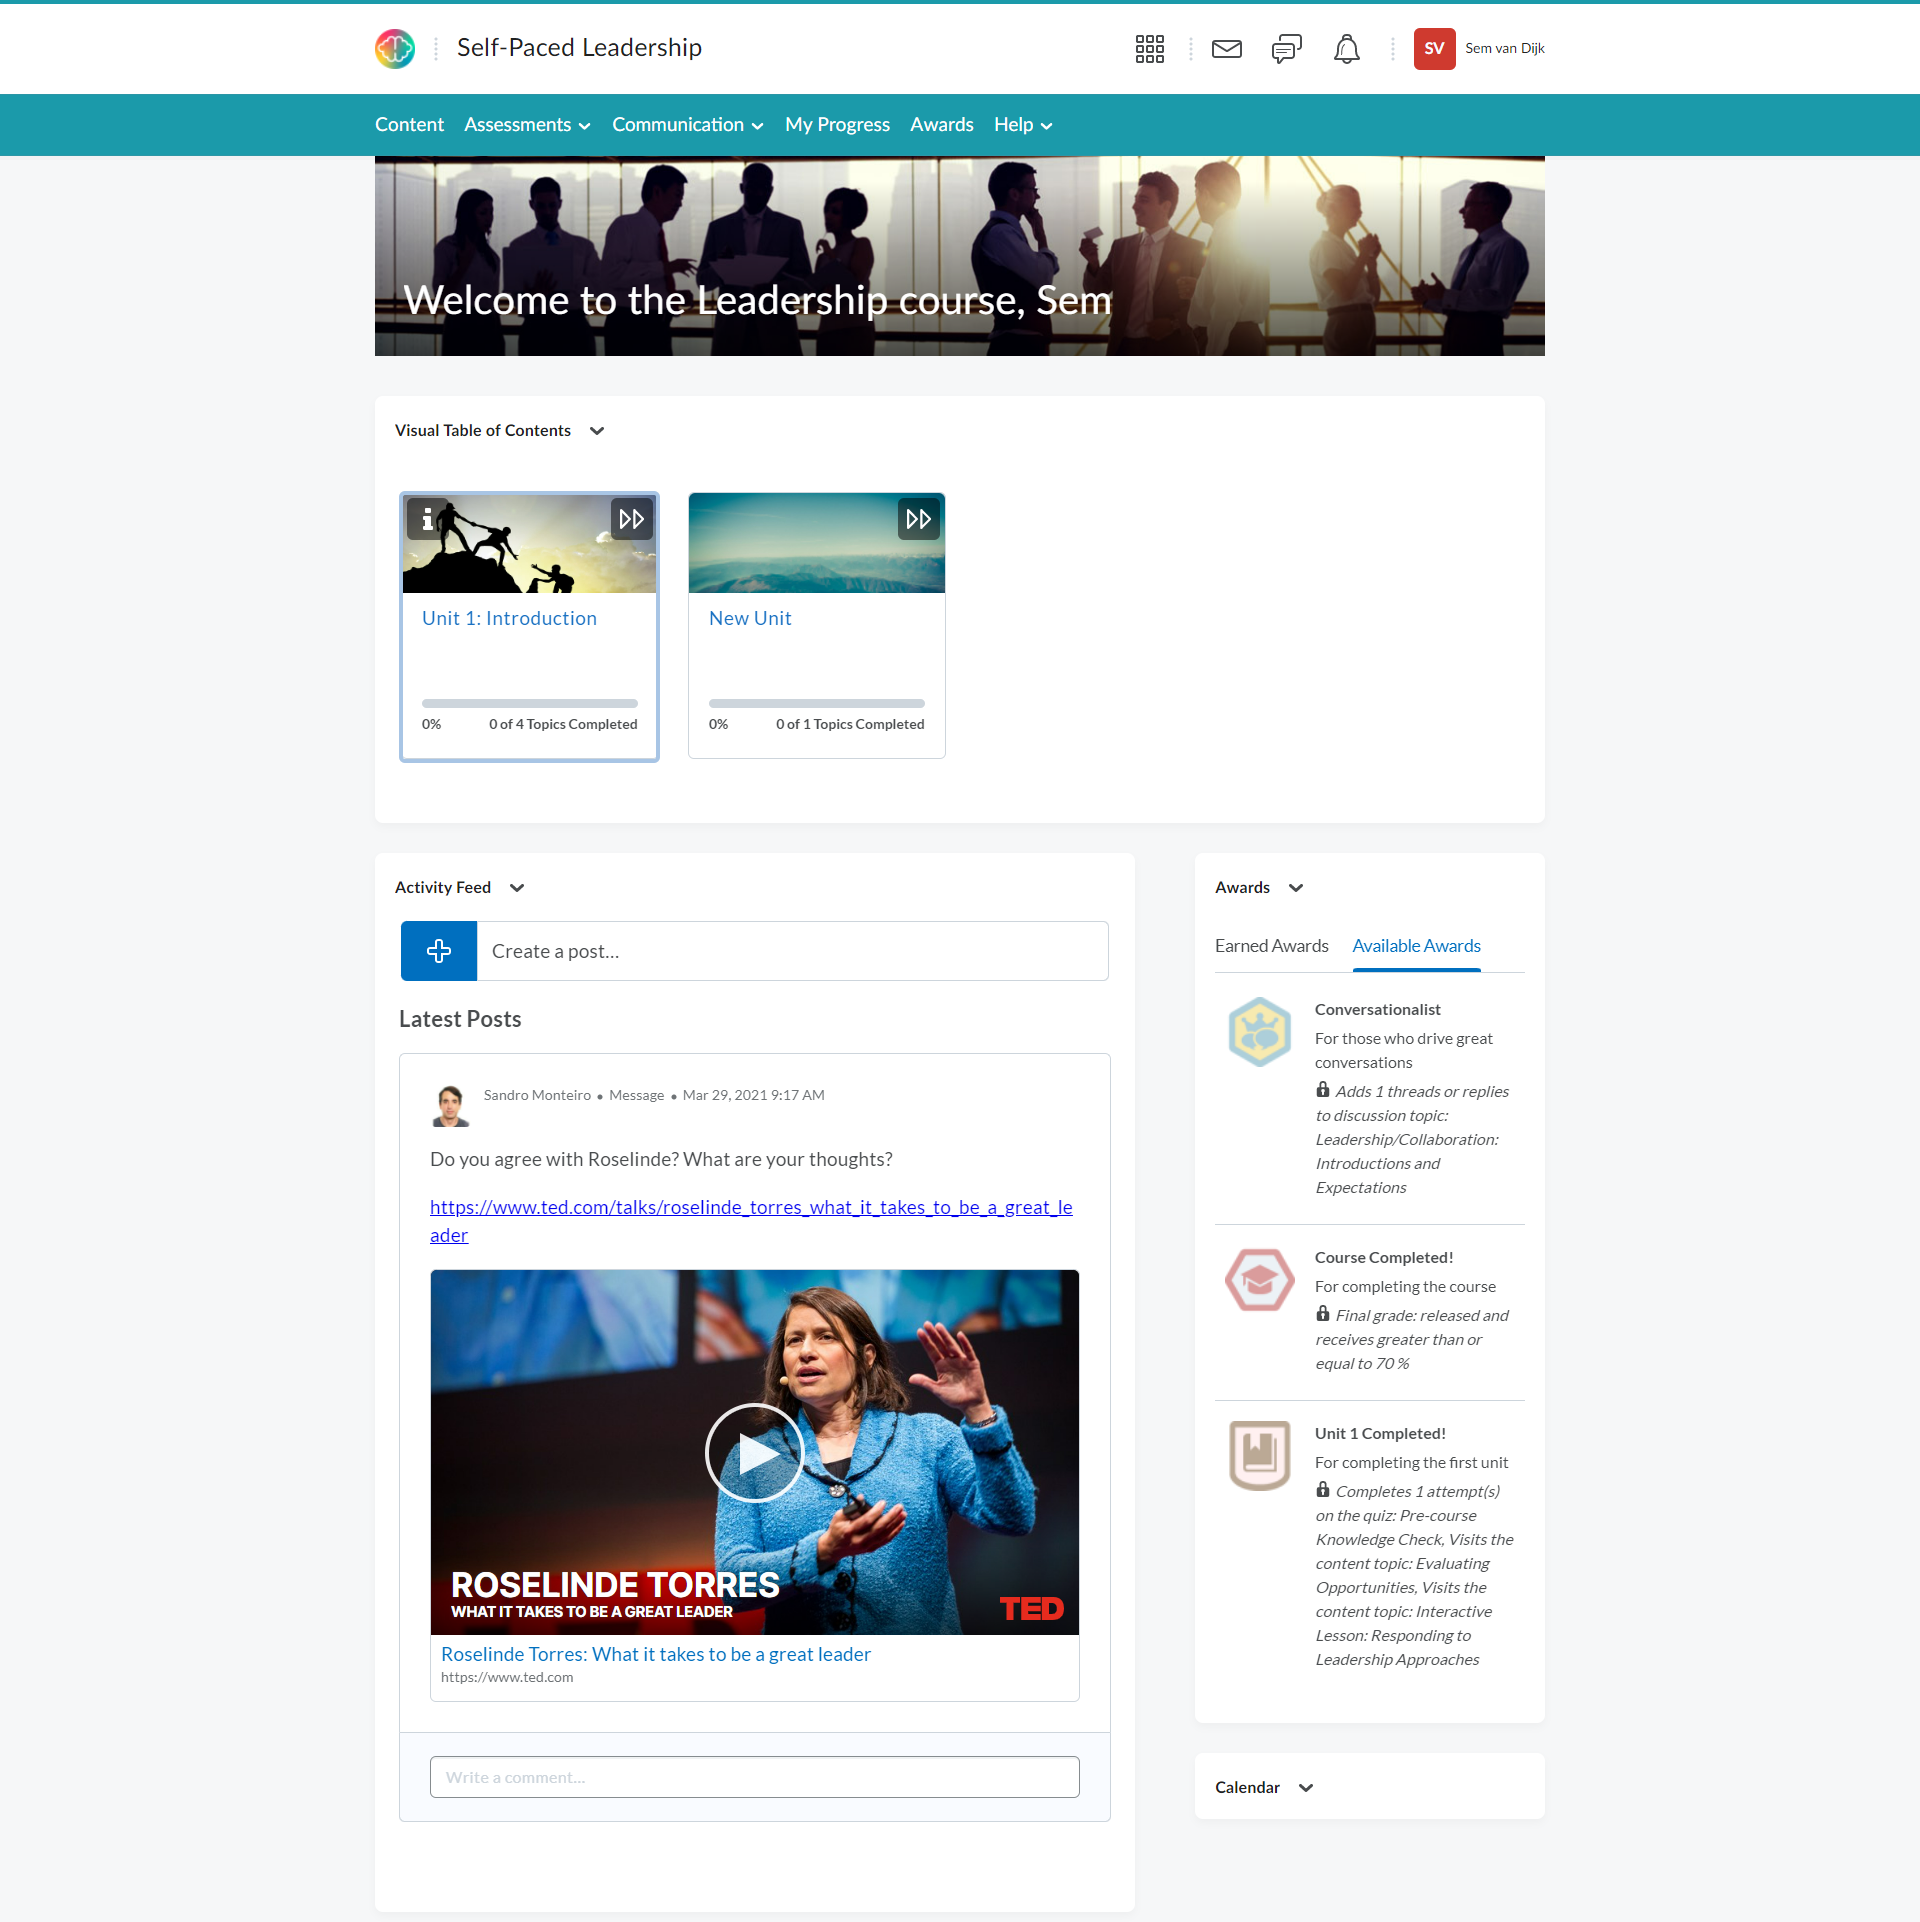
Task: Click info icon on Unit 1 card
Action: (427, 518)
